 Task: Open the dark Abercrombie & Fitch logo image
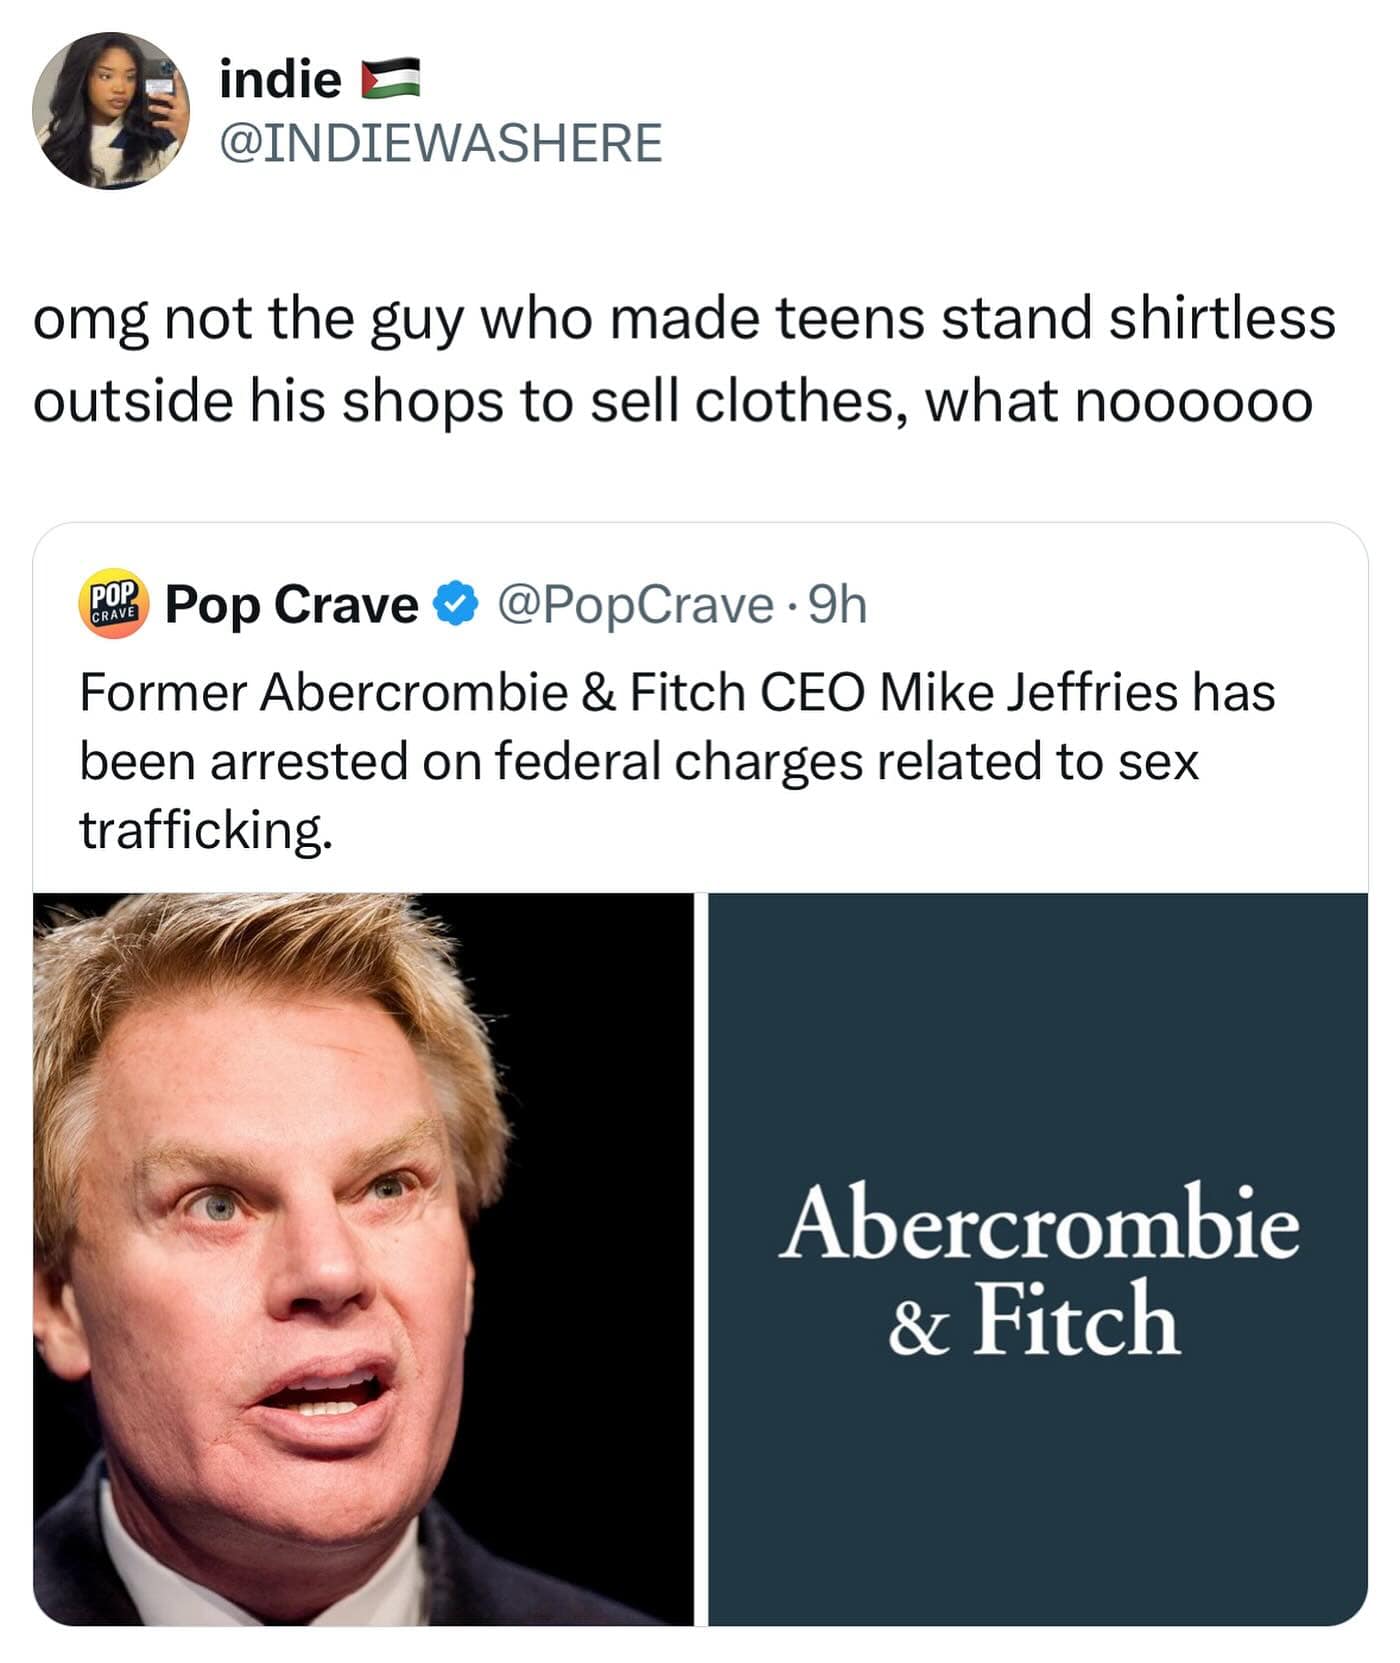coord(1038,1259)
